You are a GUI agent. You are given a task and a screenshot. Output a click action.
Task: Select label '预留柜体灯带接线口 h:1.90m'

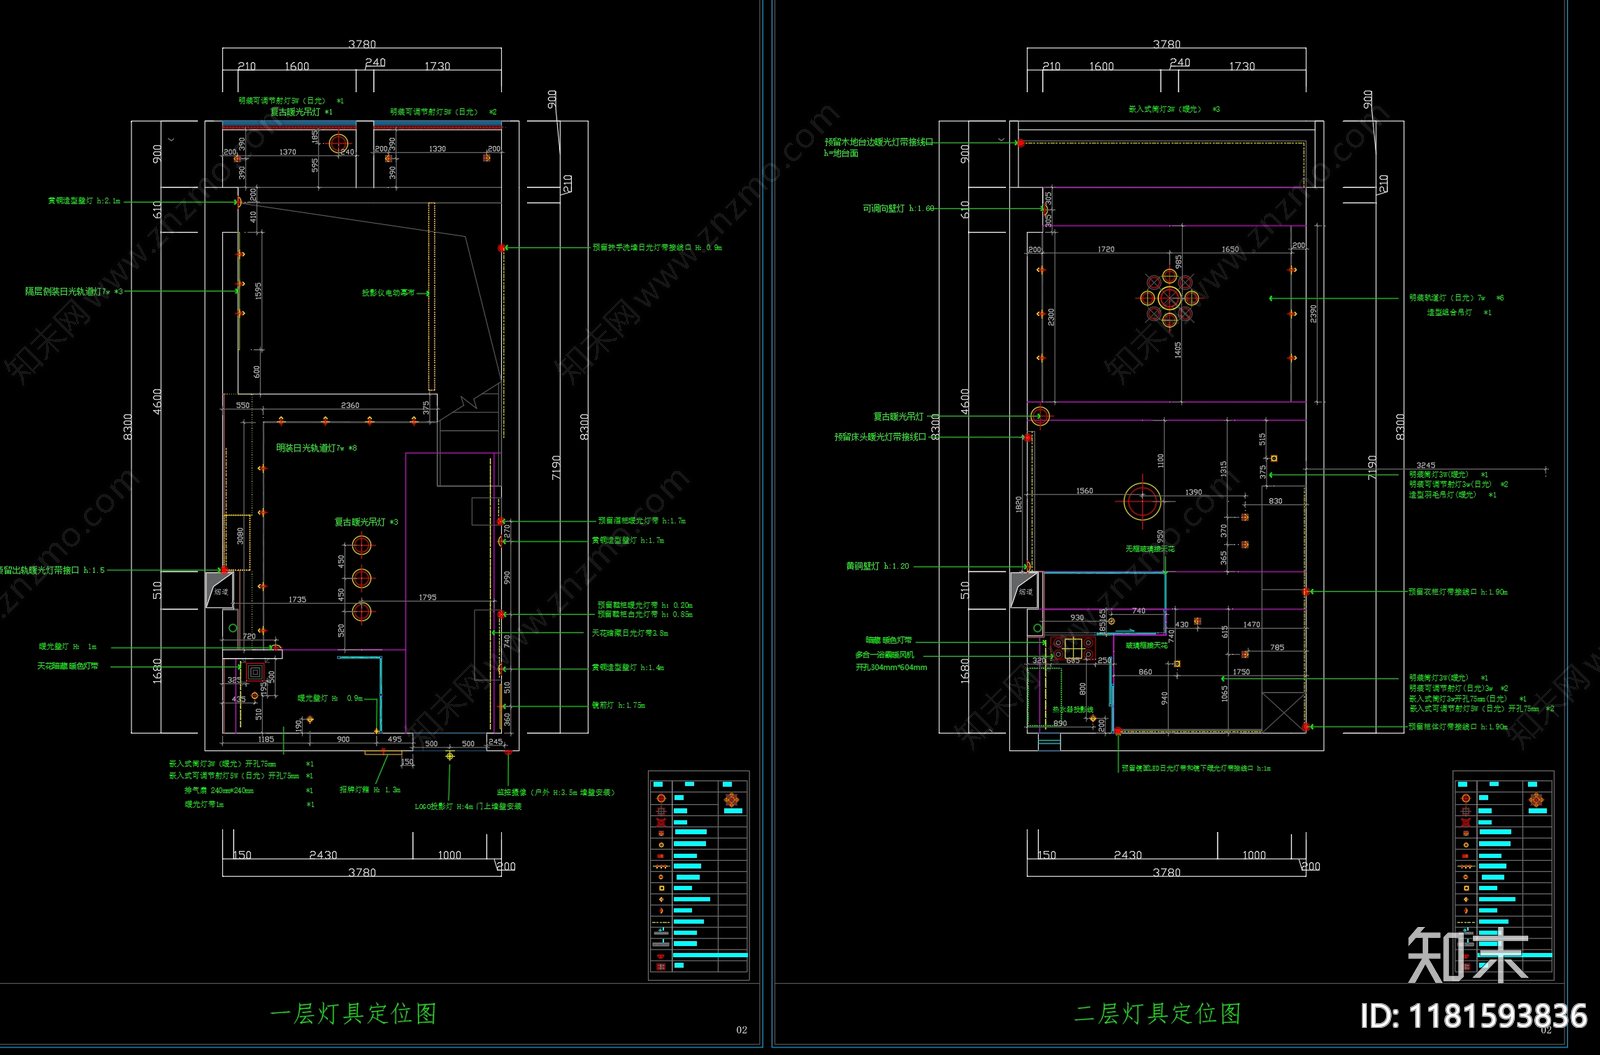pos(1458,727)
